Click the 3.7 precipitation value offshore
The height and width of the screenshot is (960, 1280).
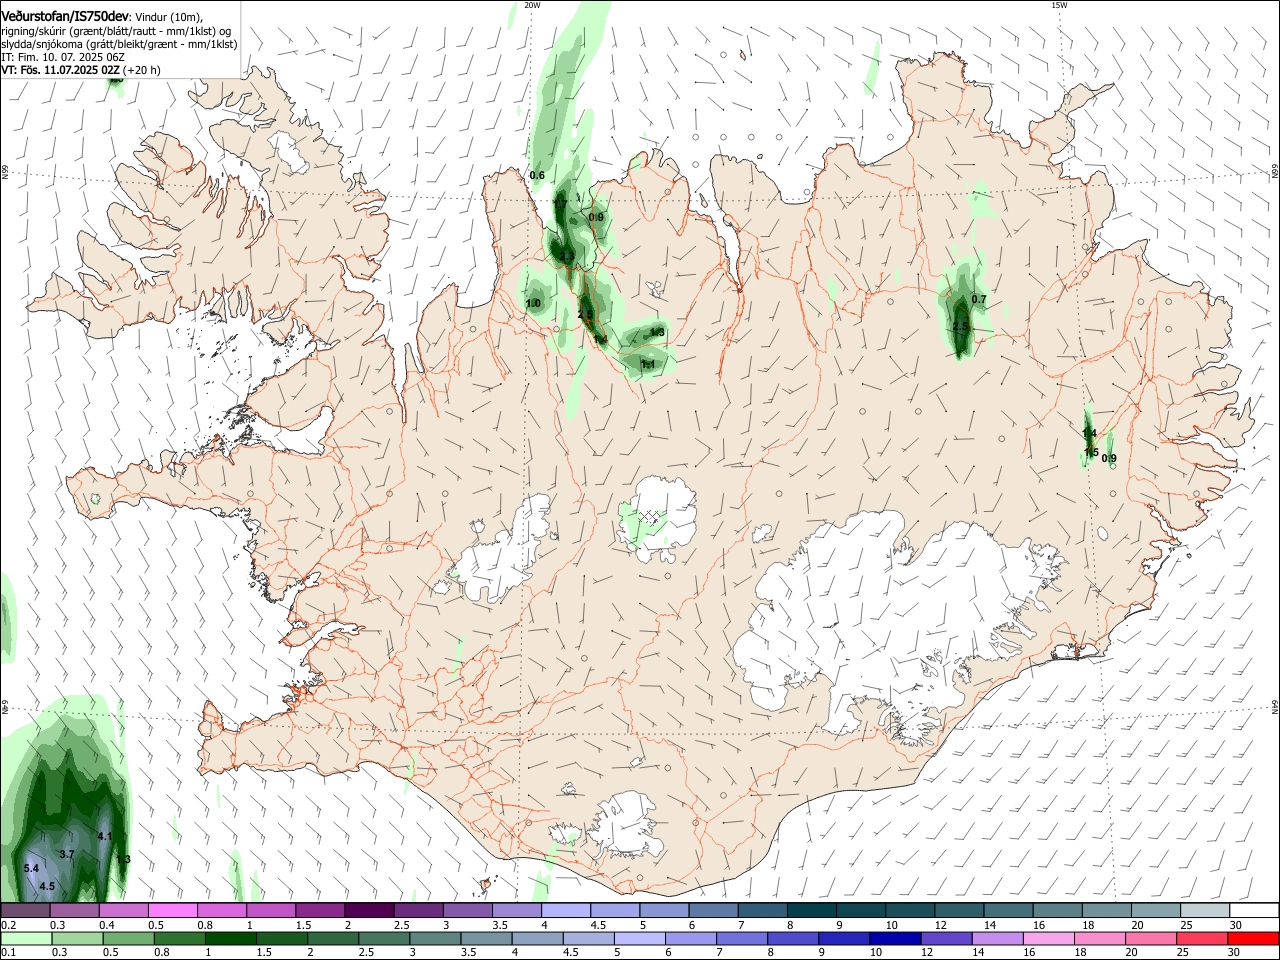click(x=67, y=855)
